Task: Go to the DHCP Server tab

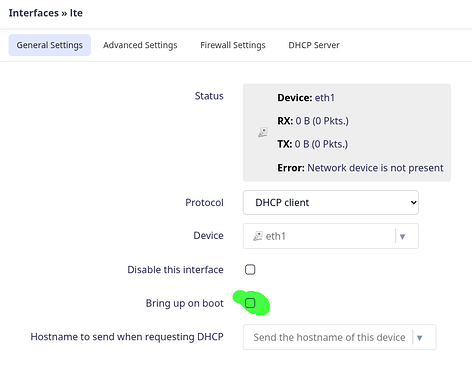Action: coord(314,45)
